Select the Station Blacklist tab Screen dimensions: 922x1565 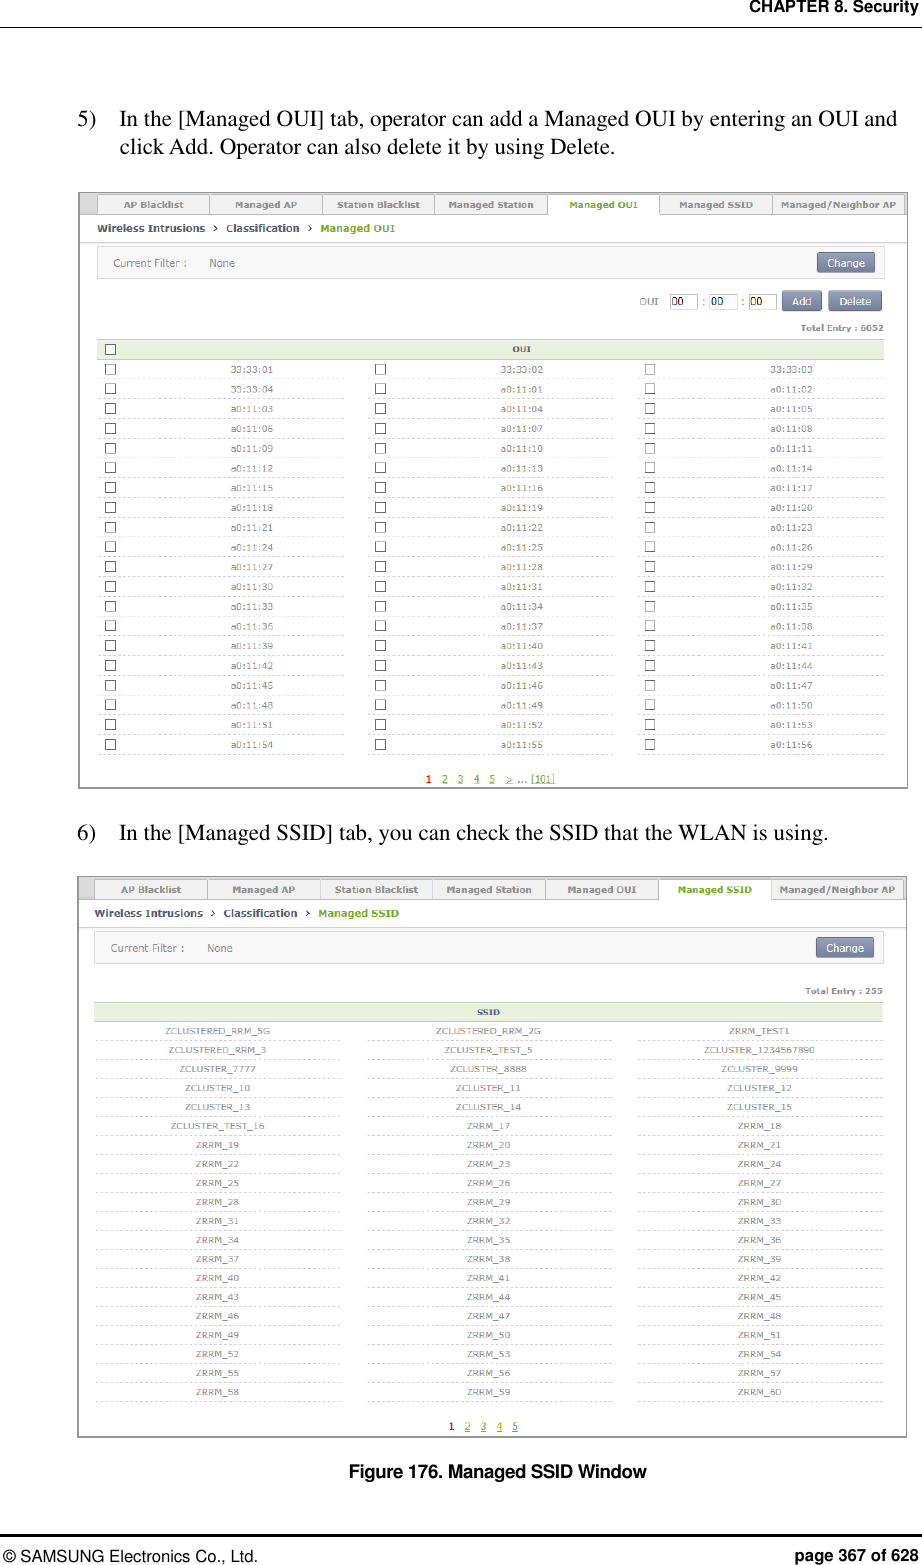pyautogui.click(x=378, y=204)
